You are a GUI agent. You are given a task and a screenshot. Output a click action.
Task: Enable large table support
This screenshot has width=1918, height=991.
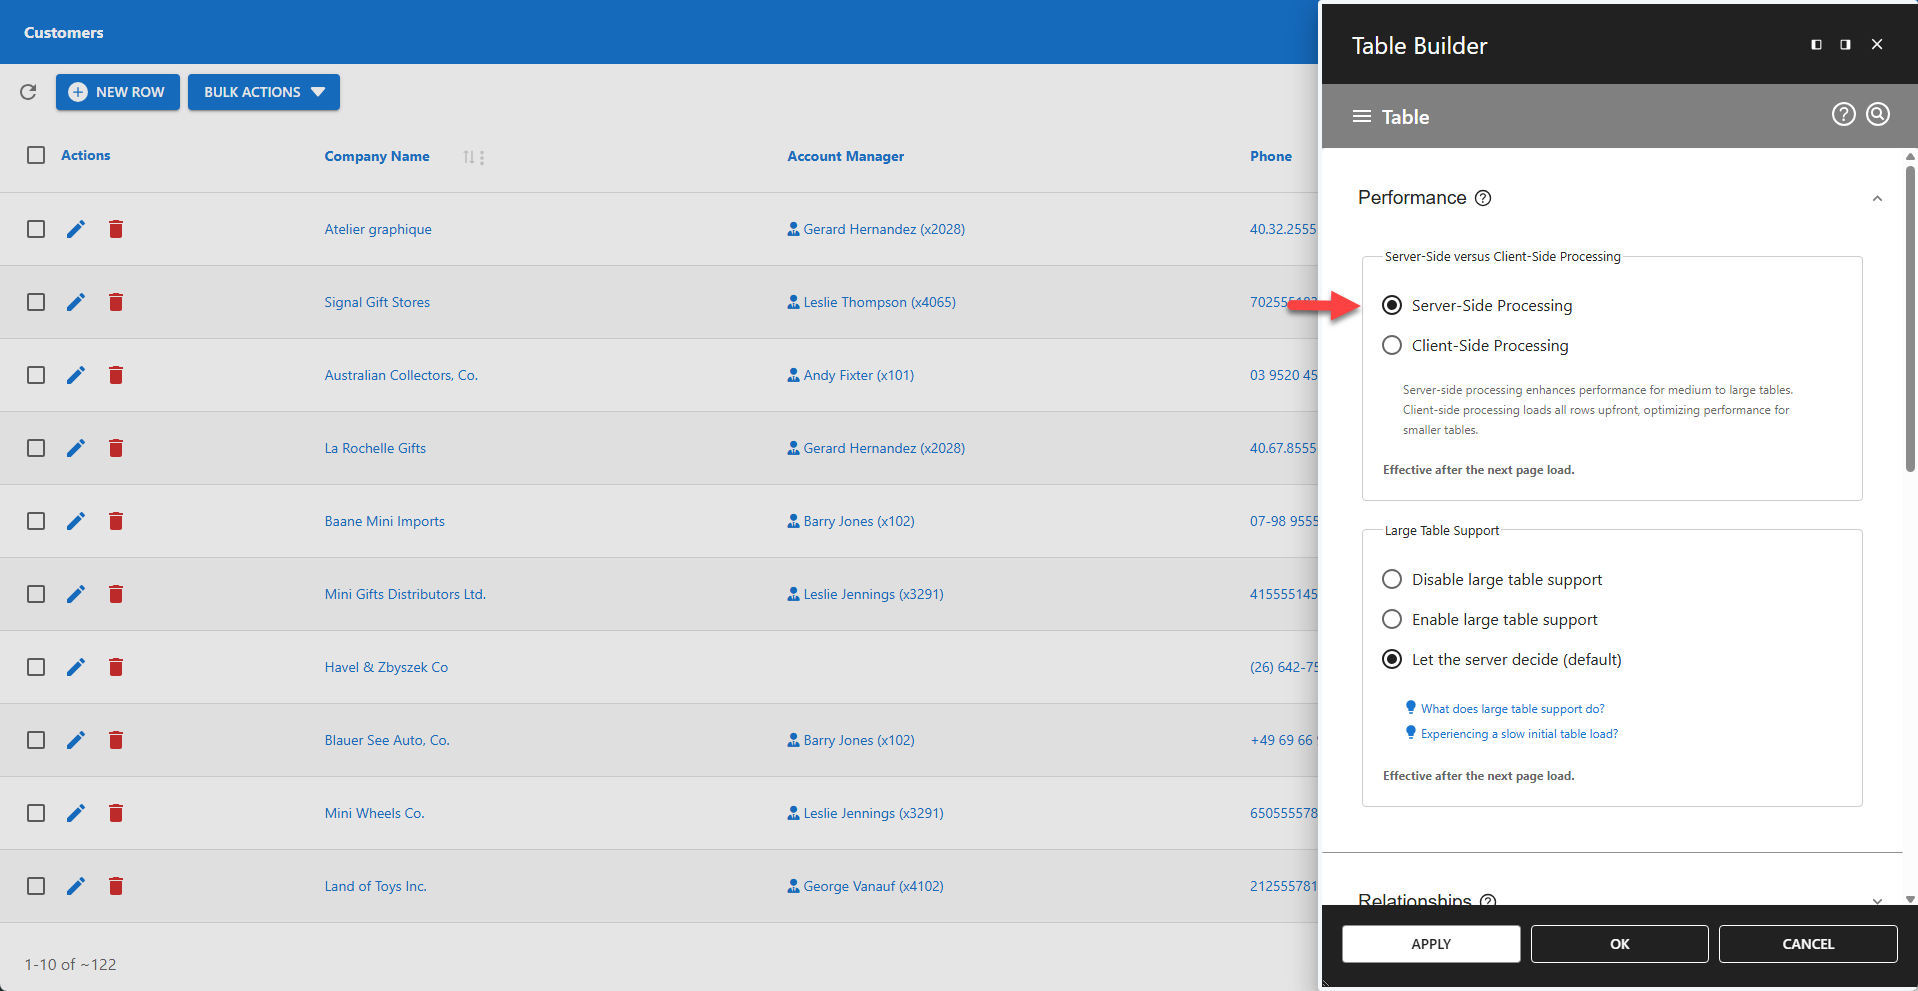pos(1392,619)
